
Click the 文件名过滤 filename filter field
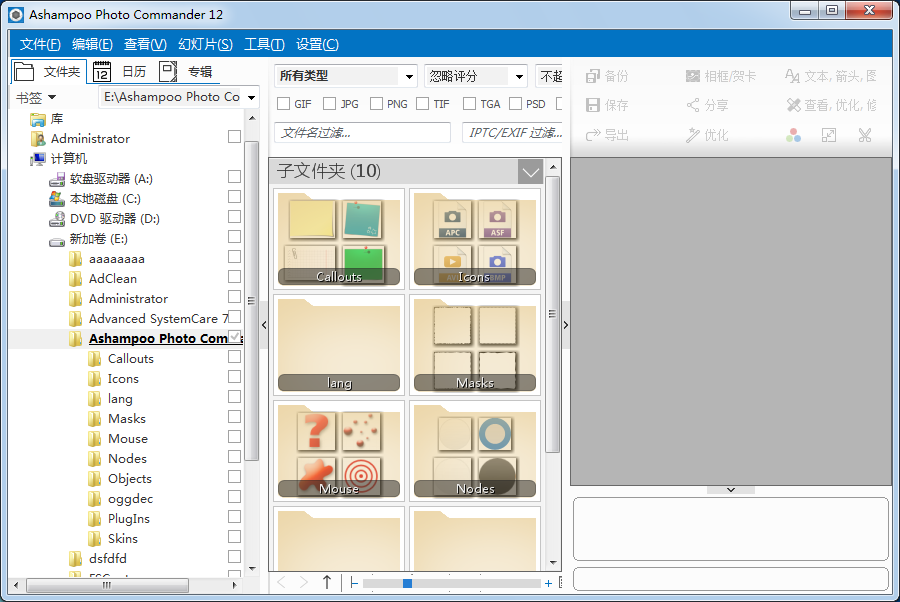pyautogui.click(x=362, y=133)
